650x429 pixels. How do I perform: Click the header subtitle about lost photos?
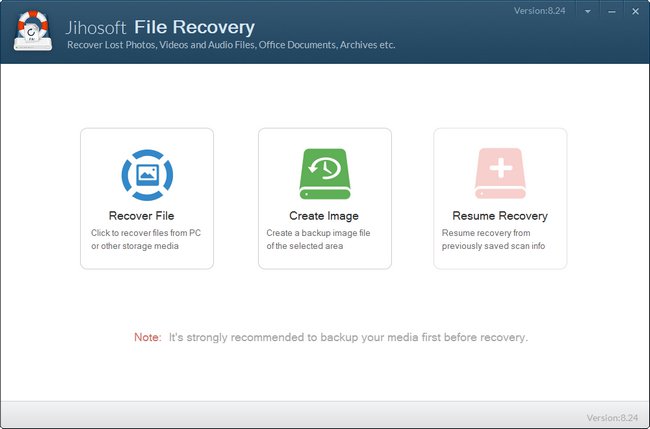point(231,45)
